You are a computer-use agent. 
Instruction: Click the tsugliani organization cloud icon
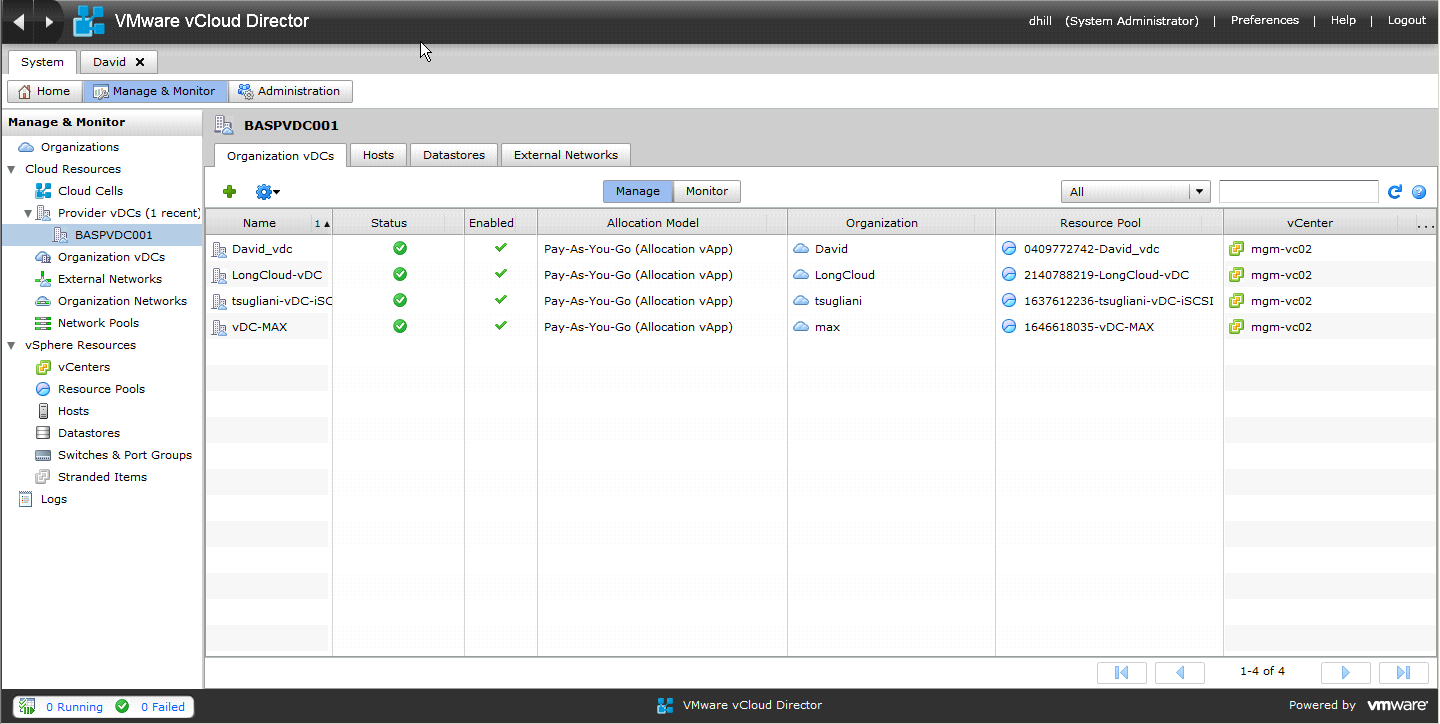(801, 300)
